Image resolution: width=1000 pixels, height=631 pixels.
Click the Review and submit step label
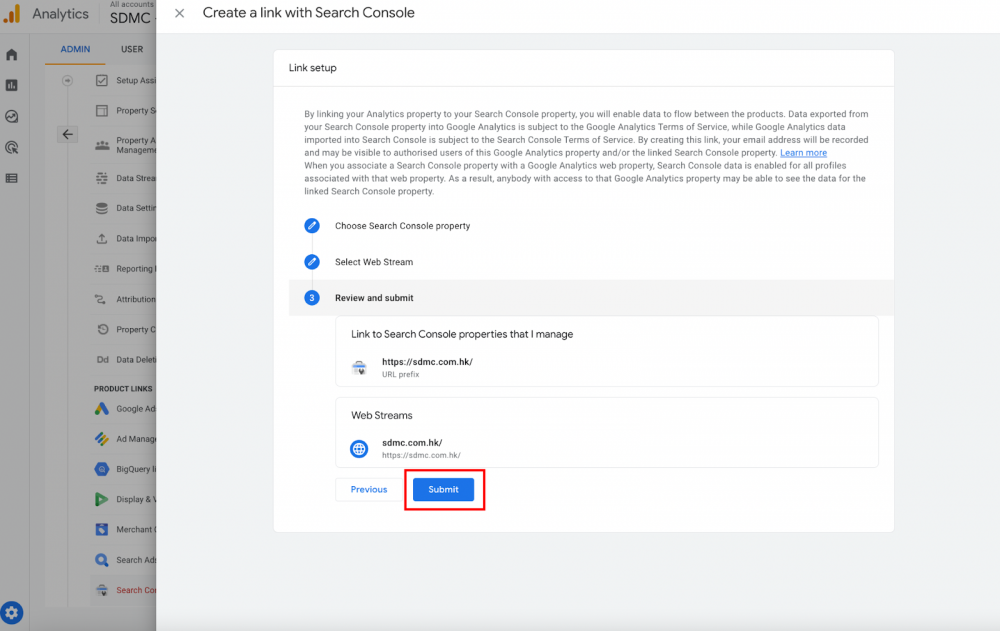pos(374,298)
